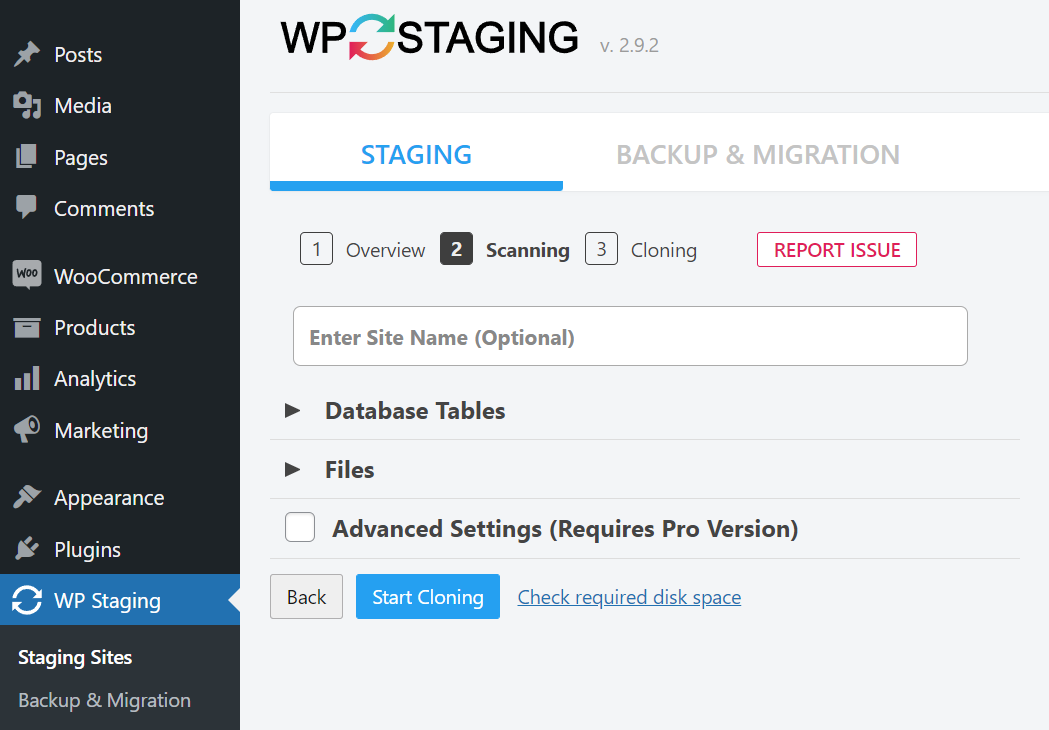Switch to the Backup & Migration tab
1049x730 pixels.
pyautogui.click(x=757, y=154)
